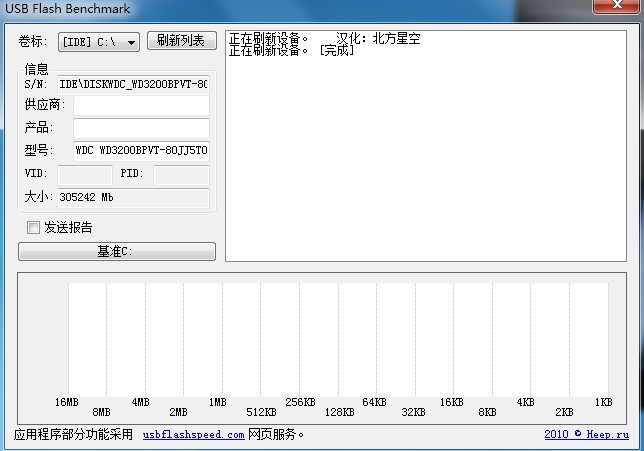The width and height of the screenshot is (644, 451).
Task: Click the 1KB label on chart axis
Action: coord(603,402)
